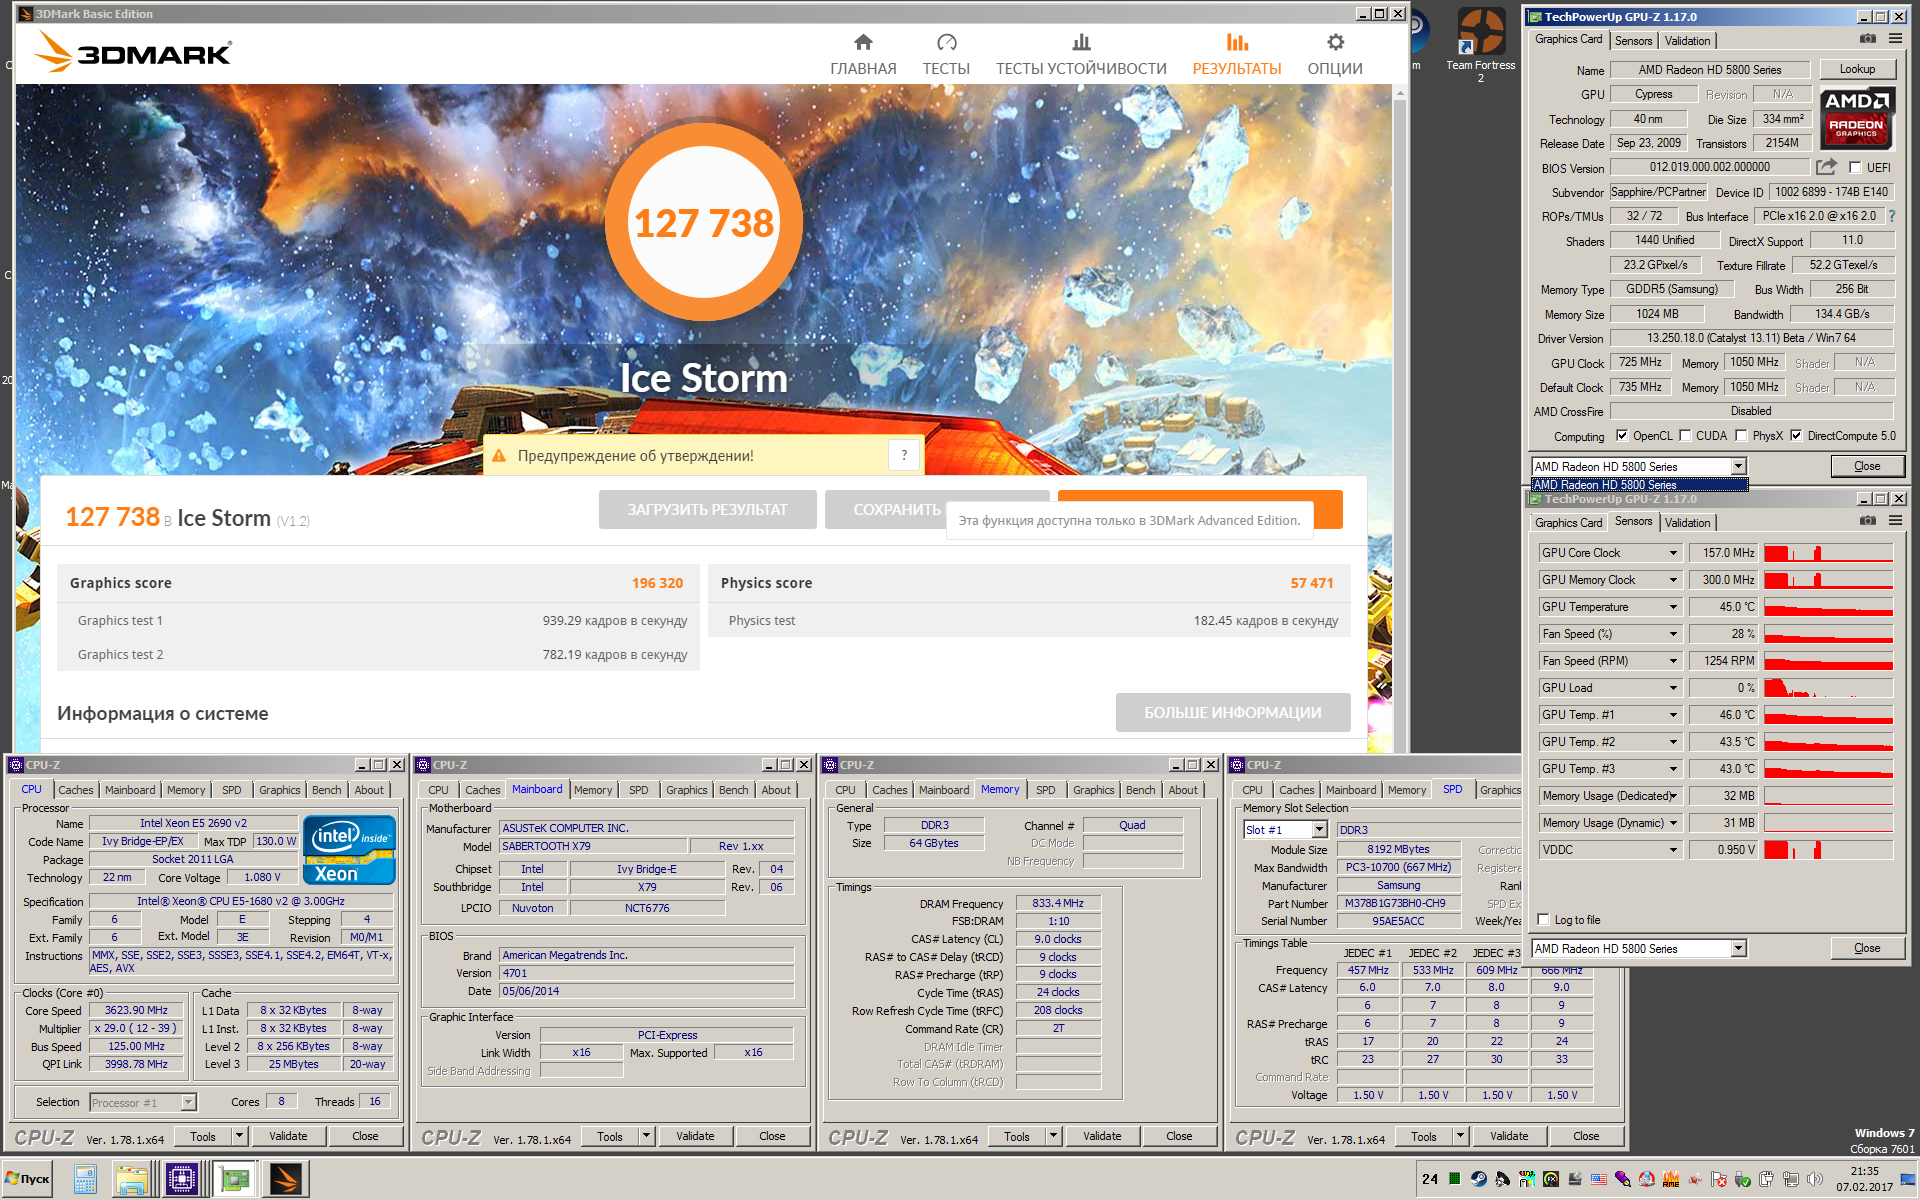Open Windows Explorer folder from taskbar
The height and width of the screenshot is (1200, 1920).
point(131,1180)
